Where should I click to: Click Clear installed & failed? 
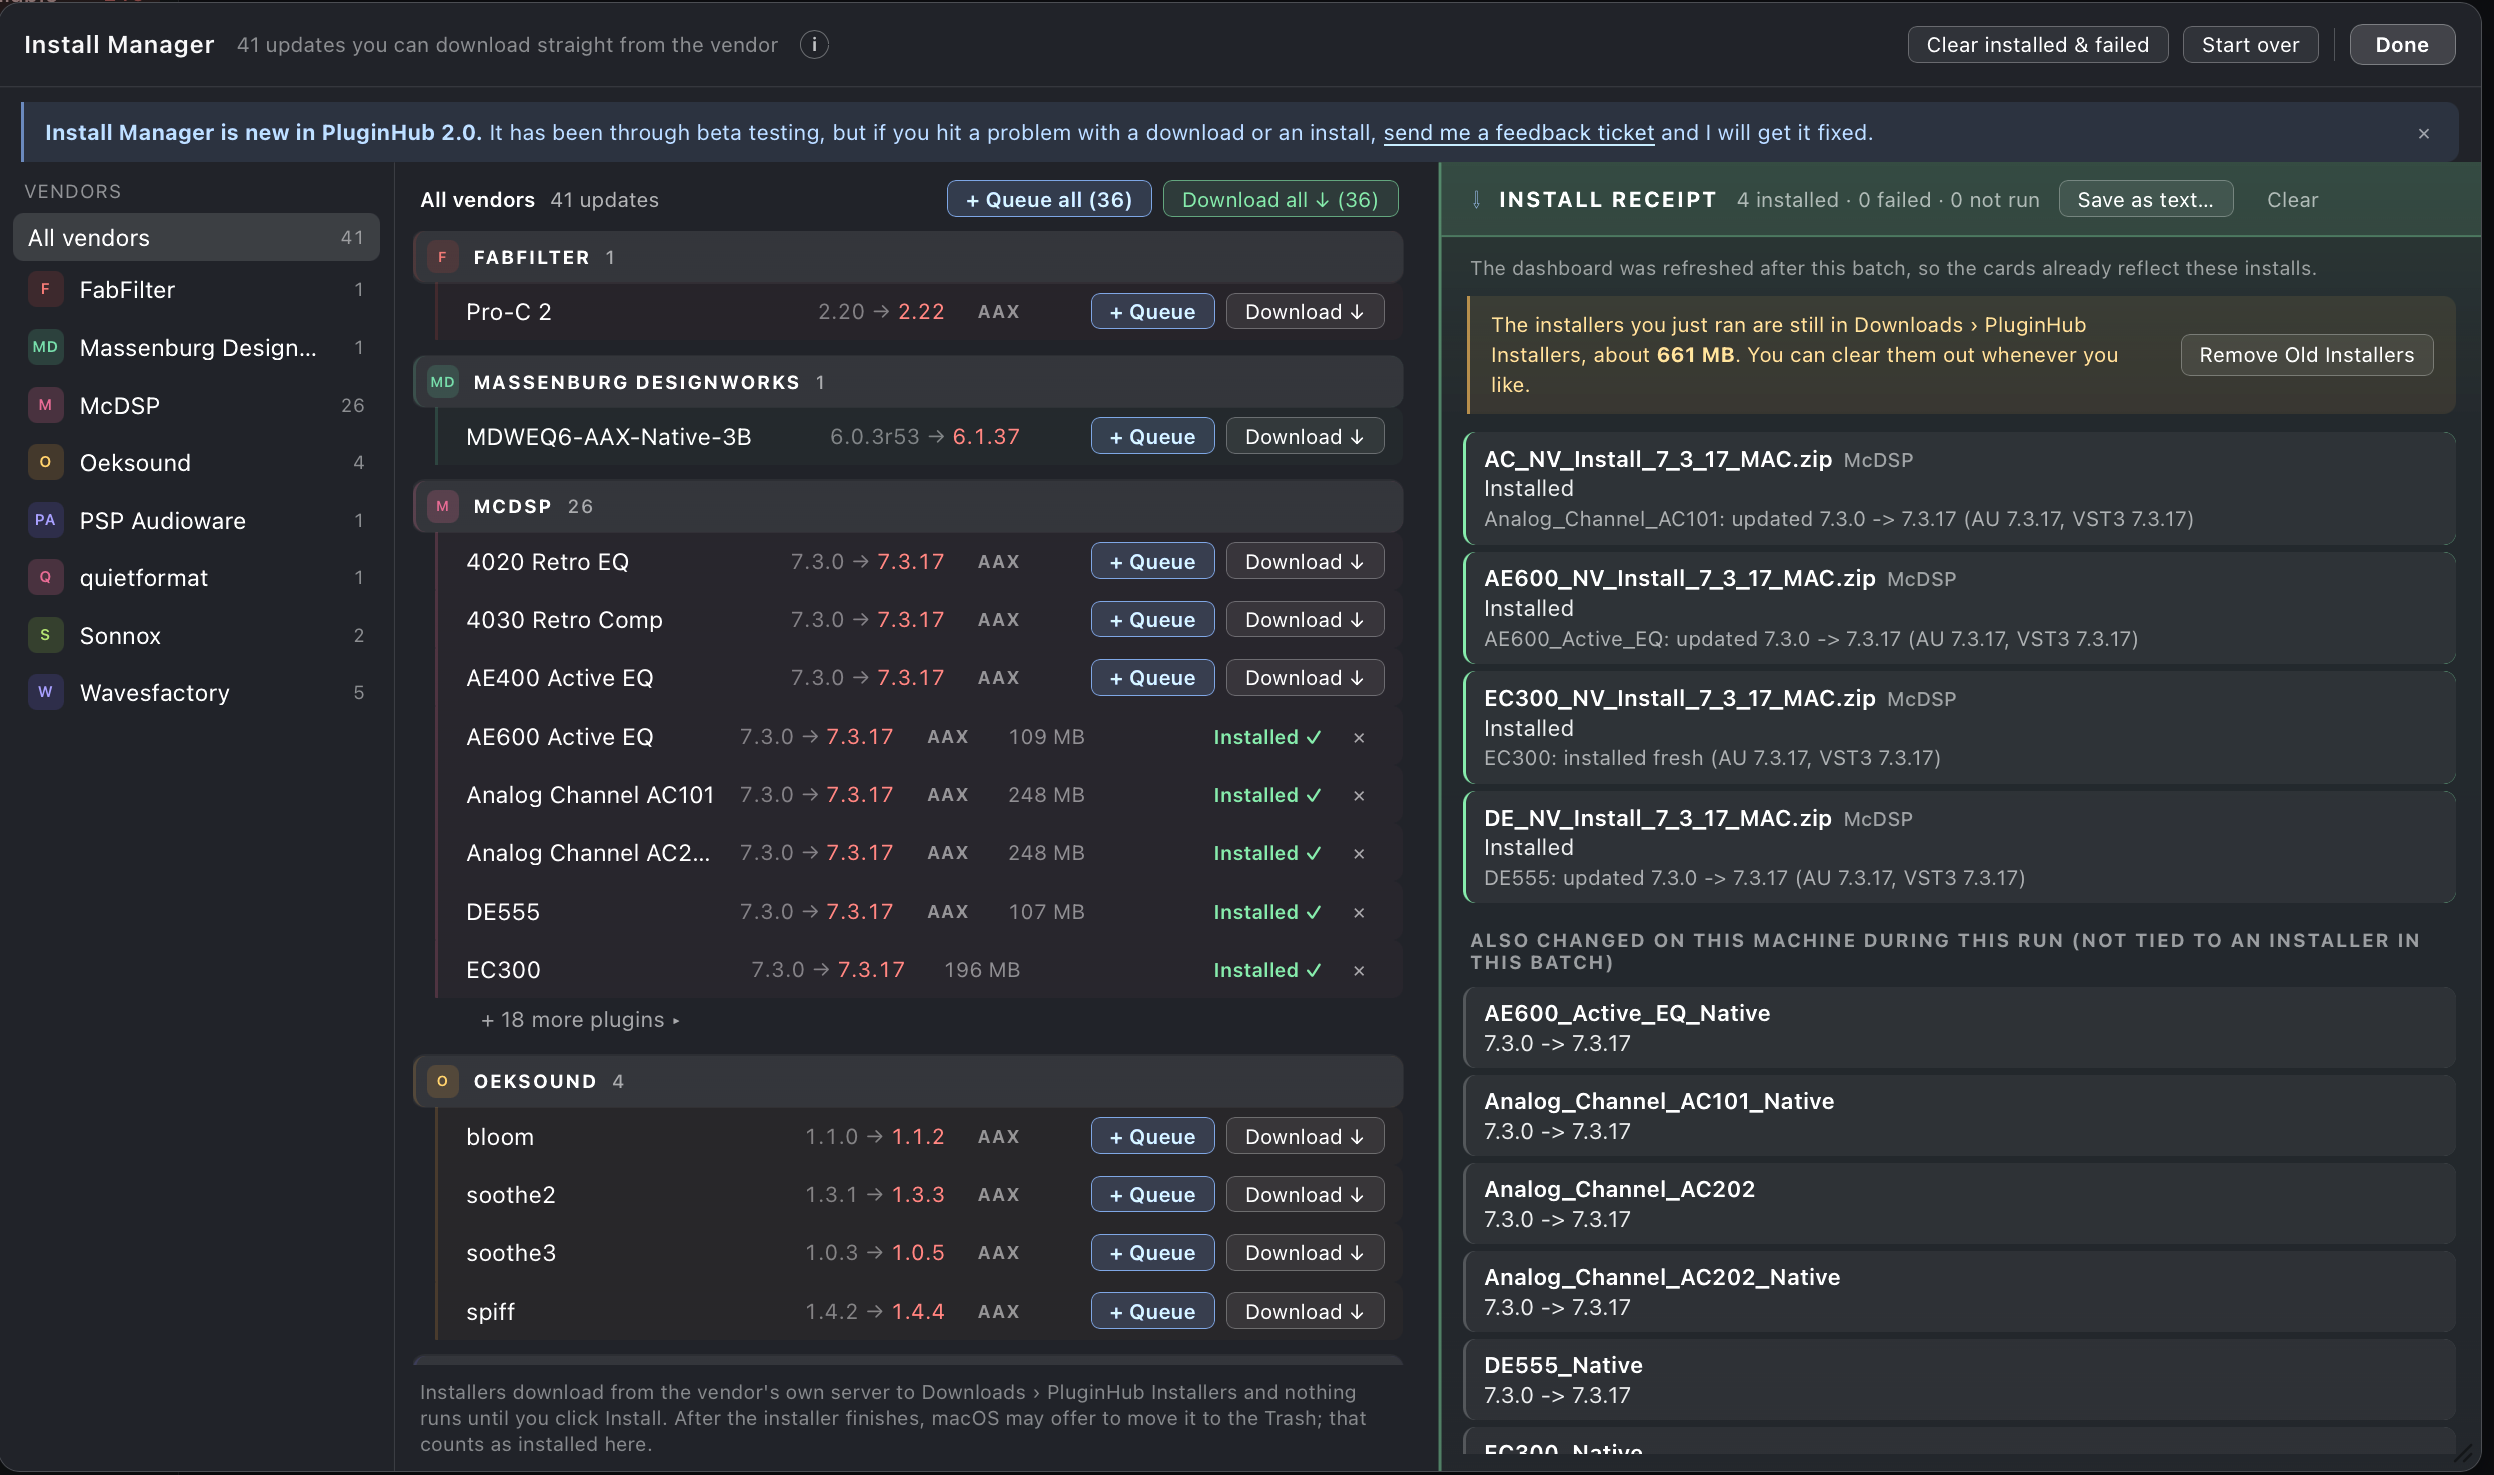(x=2038, y=44)
